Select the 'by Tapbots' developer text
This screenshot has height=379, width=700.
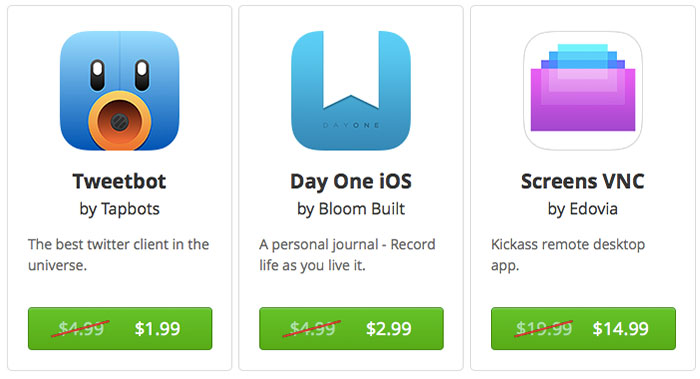pyautogui.click(x=120, y=209)
